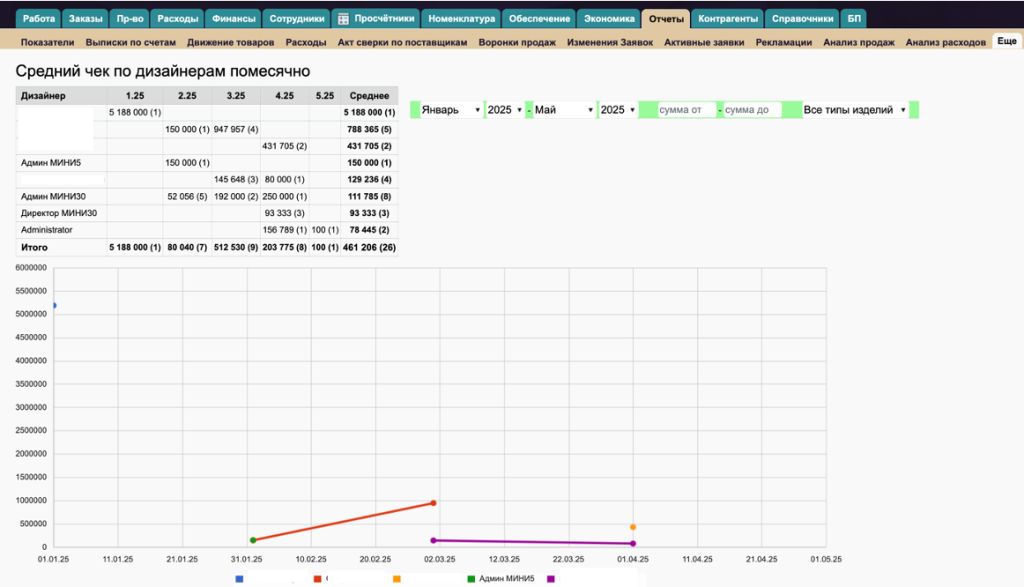Image resolution: width=1024 pixels, height=587 pixels.
Task: Open the Анализ продаж report link
Action: point(858,43)
